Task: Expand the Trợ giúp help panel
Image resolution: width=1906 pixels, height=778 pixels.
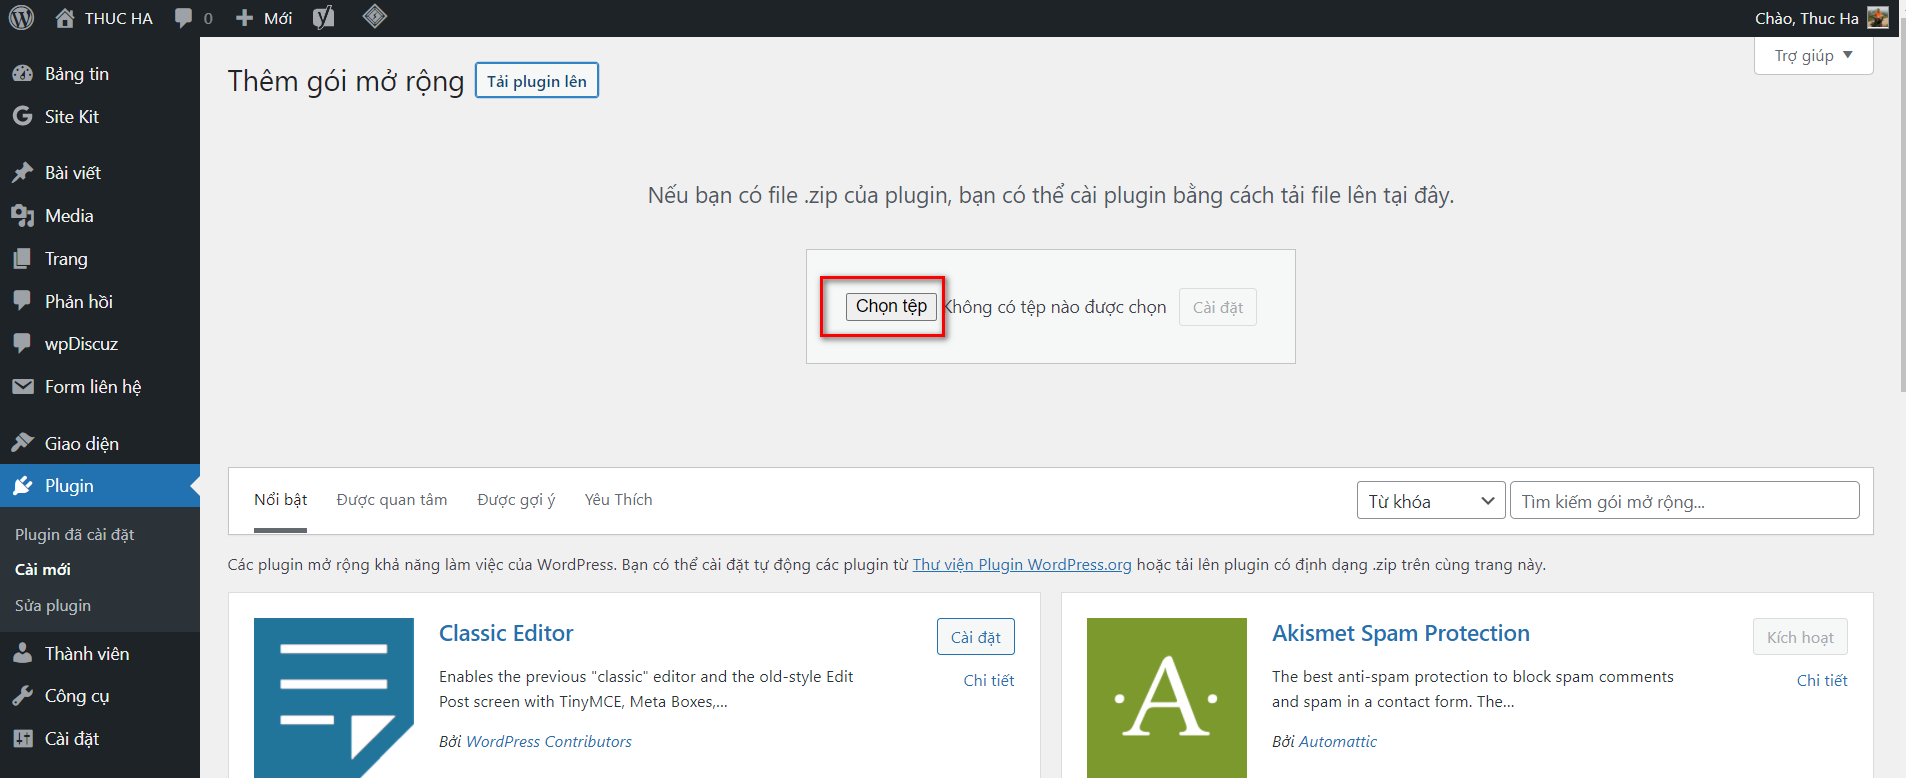Action: 1812,56
